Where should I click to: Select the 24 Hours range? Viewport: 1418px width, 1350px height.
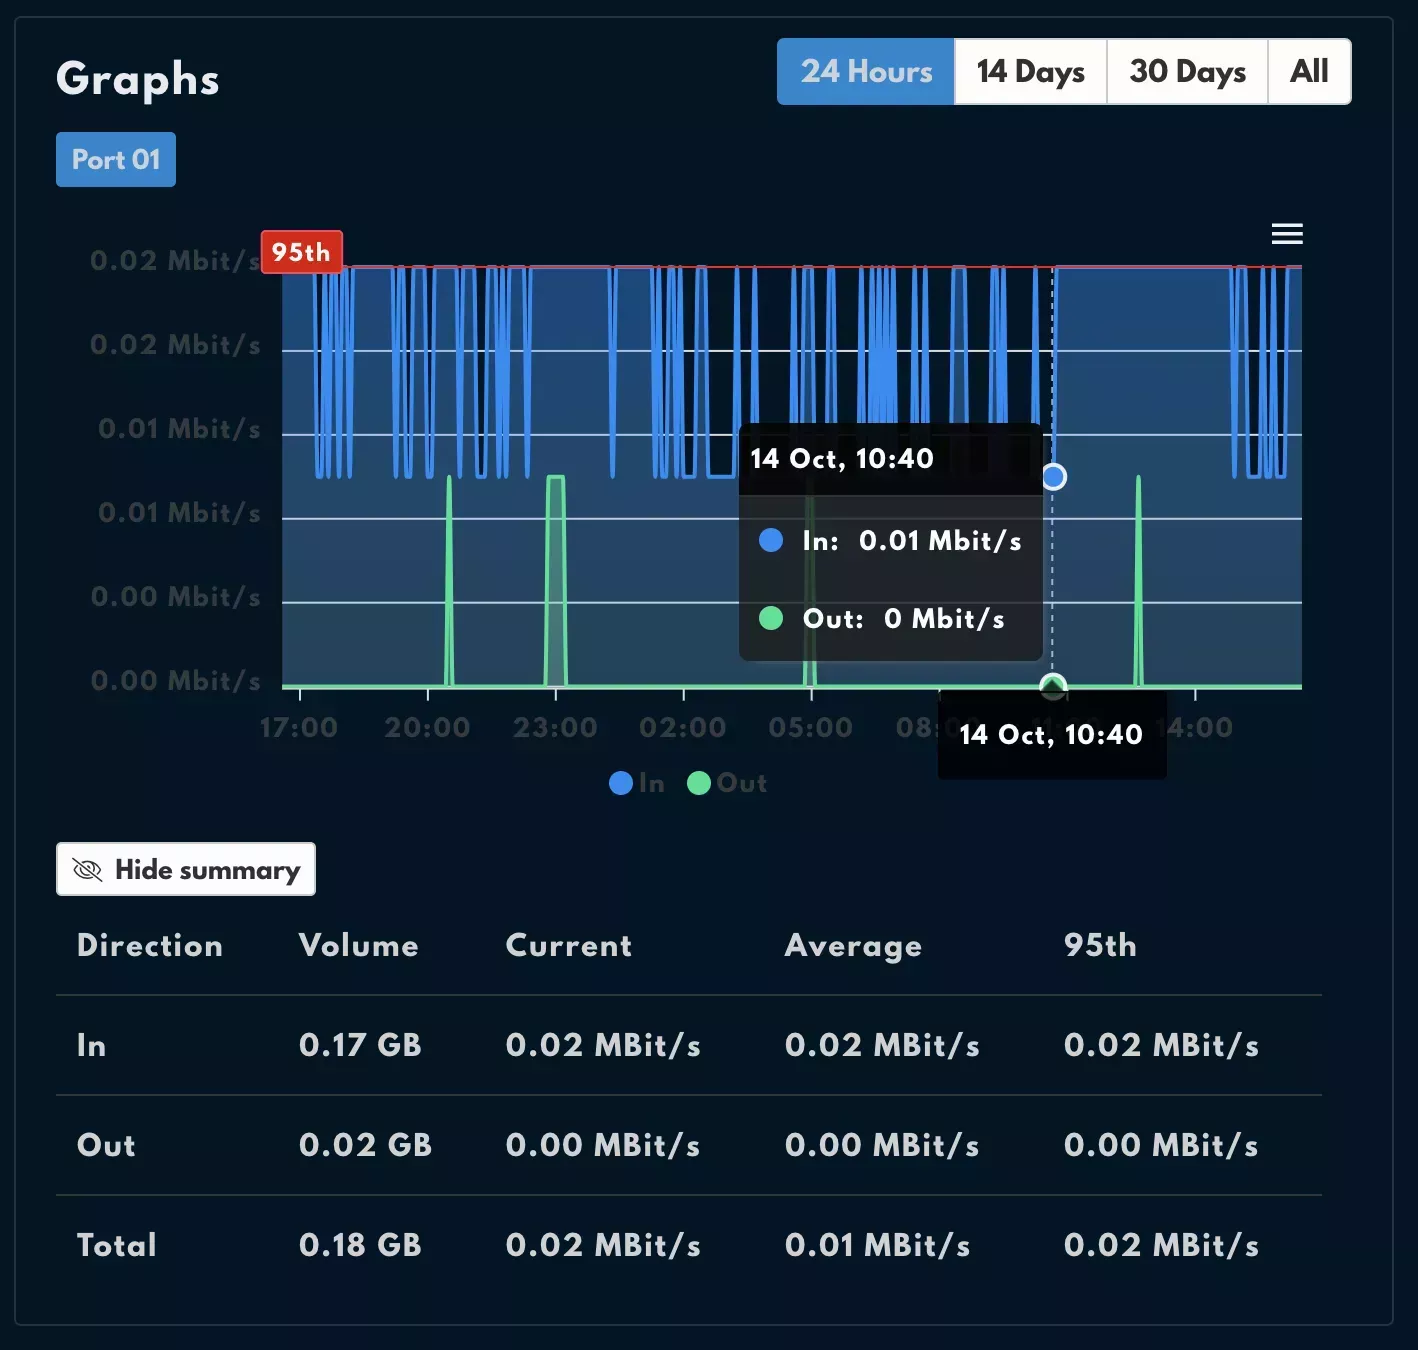[866, 71]
